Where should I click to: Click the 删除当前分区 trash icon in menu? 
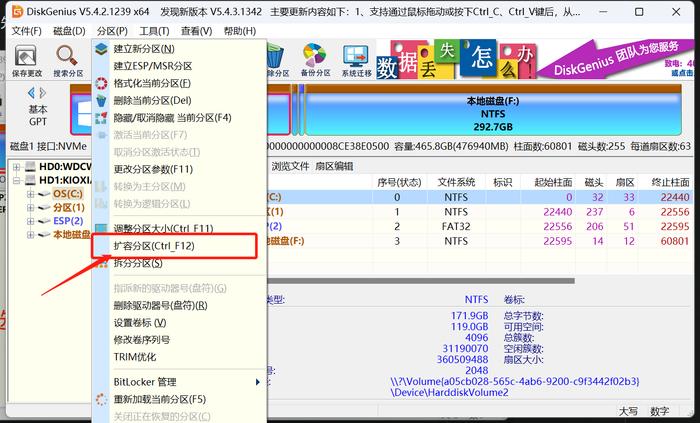(x=101, y=100)
